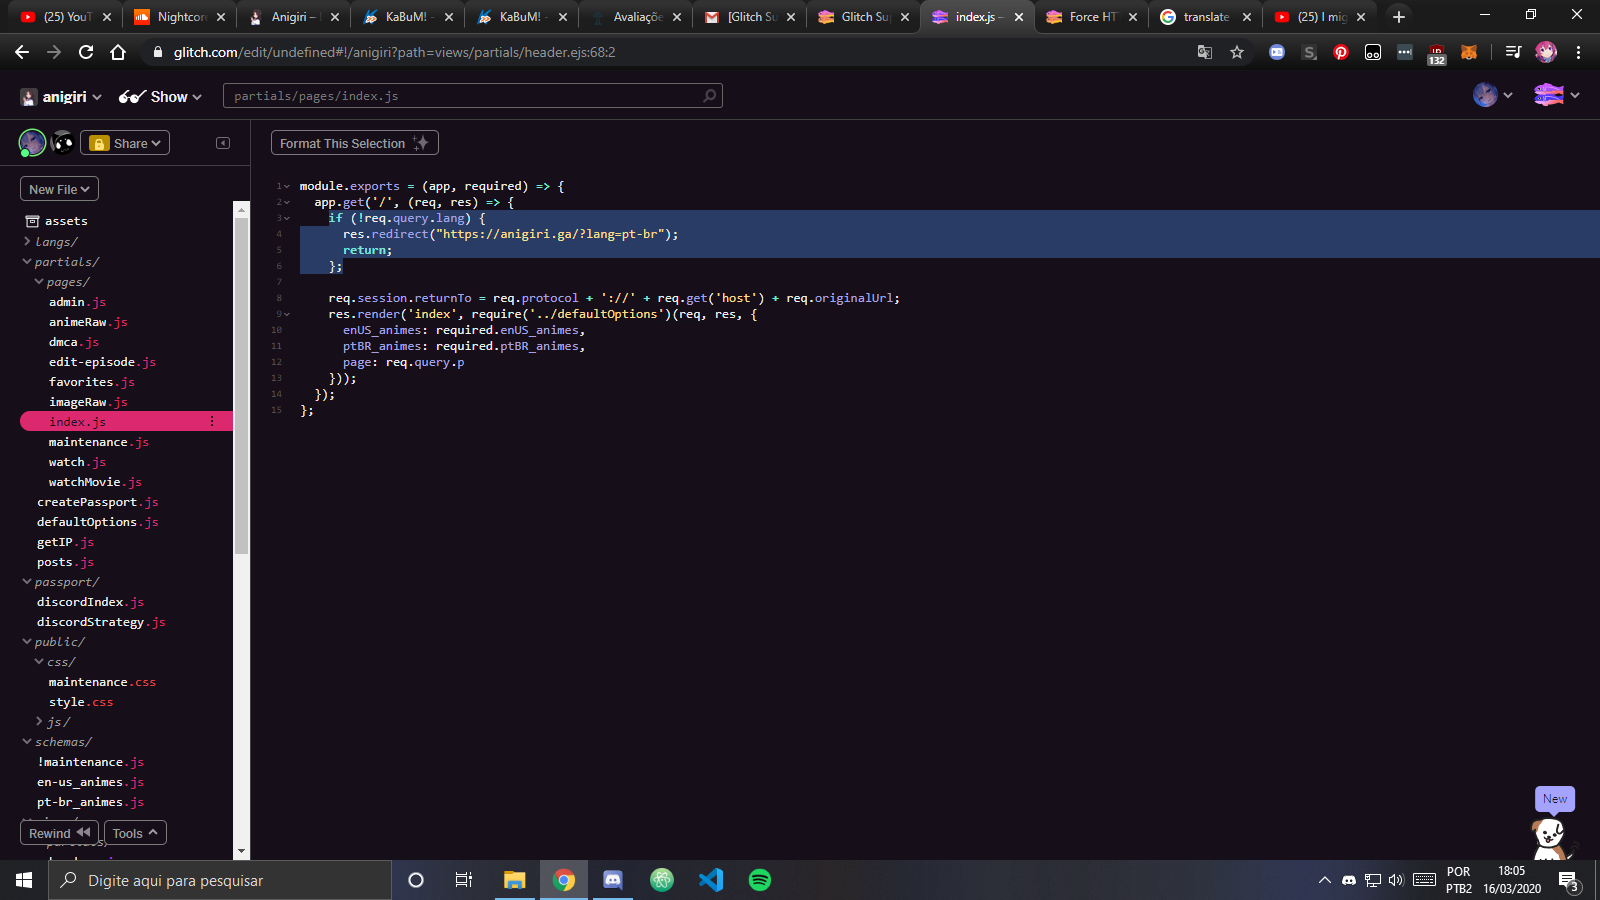Click the Chrome profile avatar
Image resolution: width=1600 pixels, height=900 pixels.
click(x=1546, y=52)
